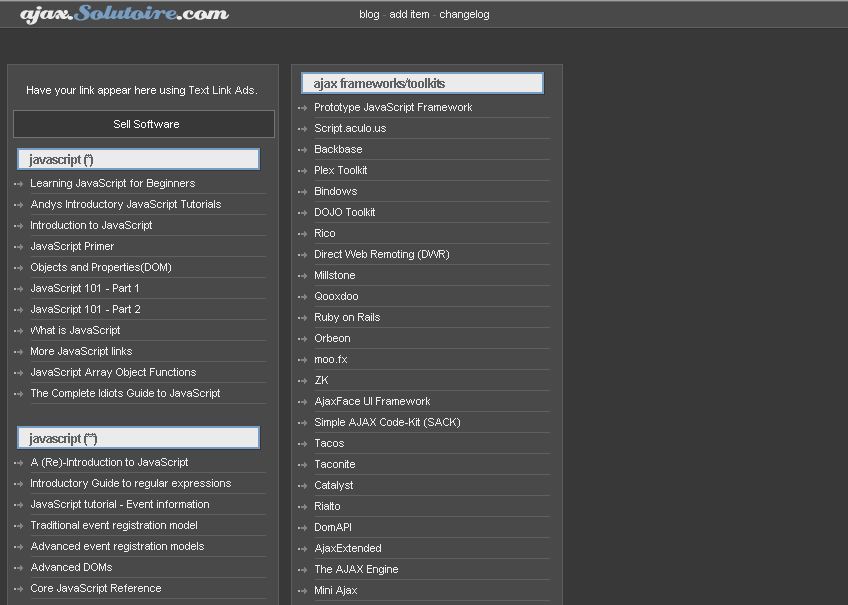The image size is (848, 605).
Task: Open the add item link
Action: (x=409, y=15)
